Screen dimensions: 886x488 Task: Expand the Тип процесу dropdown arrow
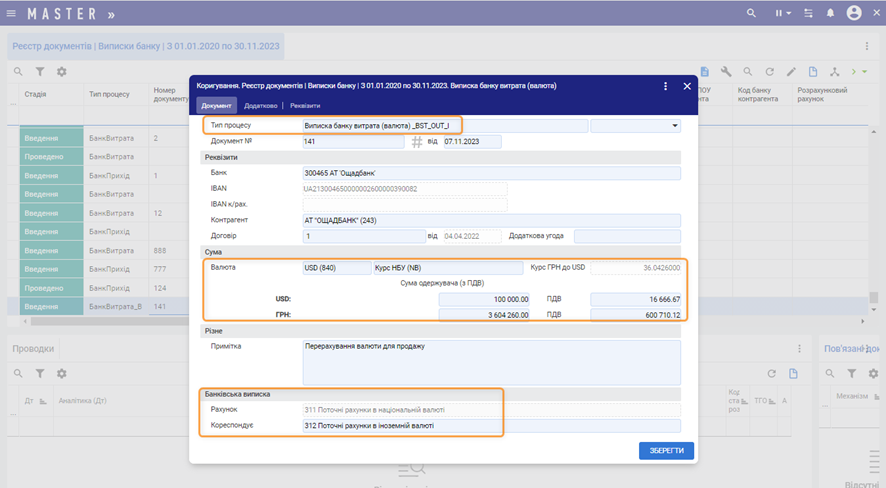675,126
